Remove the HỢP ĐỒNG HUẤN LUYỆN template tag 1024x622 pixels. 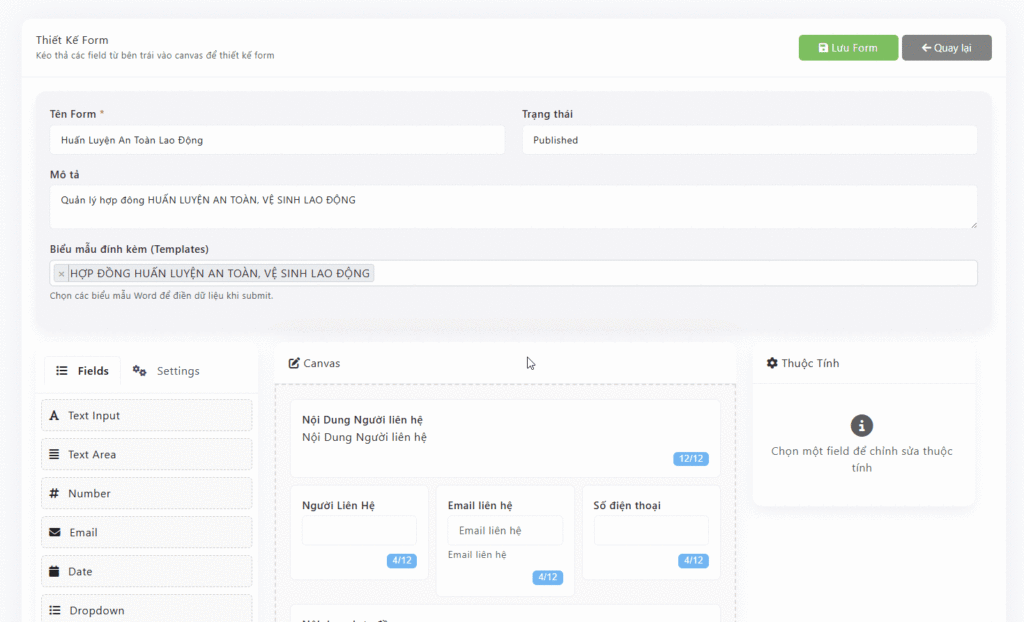tap(61, 274)
